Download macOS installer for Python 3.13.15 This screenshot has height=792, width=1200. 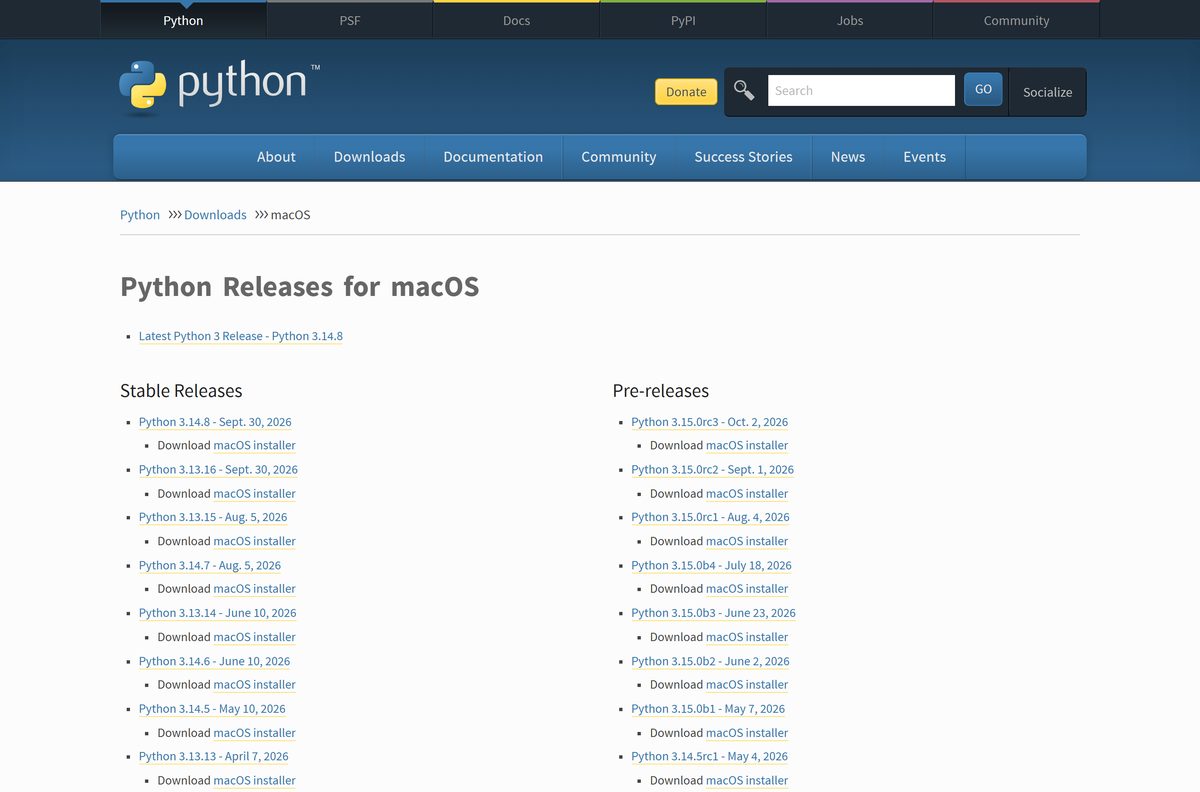(x=254, y=542)
